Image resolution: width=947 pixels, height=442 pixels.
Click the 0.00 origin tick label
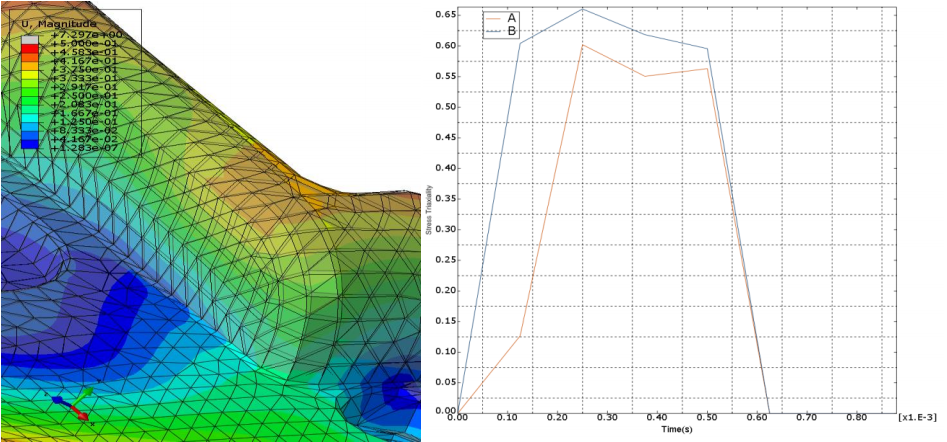click(458, 417)
